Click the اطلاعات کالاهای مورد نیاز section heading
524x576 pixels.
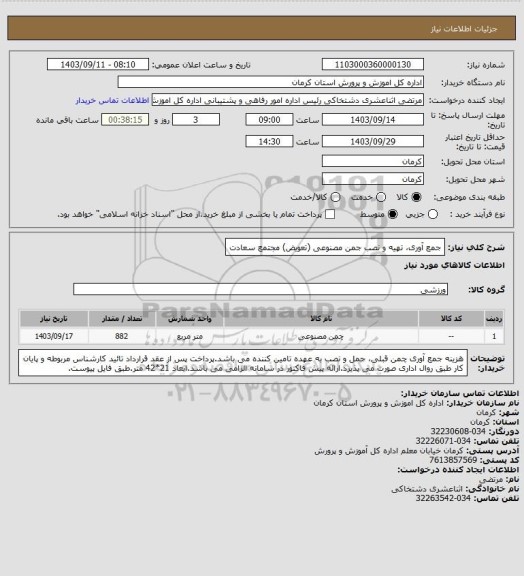tap(454, 265)
